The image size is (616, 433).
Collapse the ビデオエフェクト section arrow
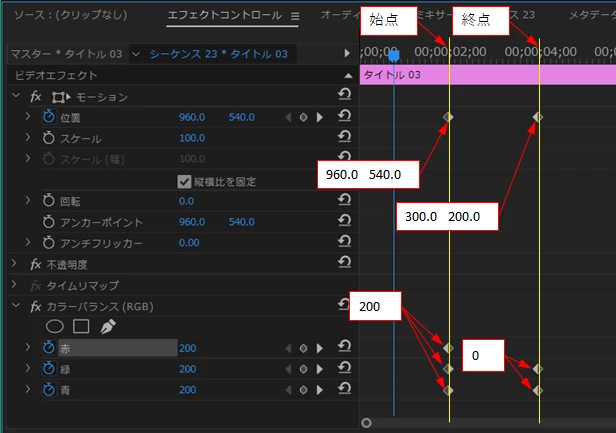pyautogui.click(x=348, y=75)
